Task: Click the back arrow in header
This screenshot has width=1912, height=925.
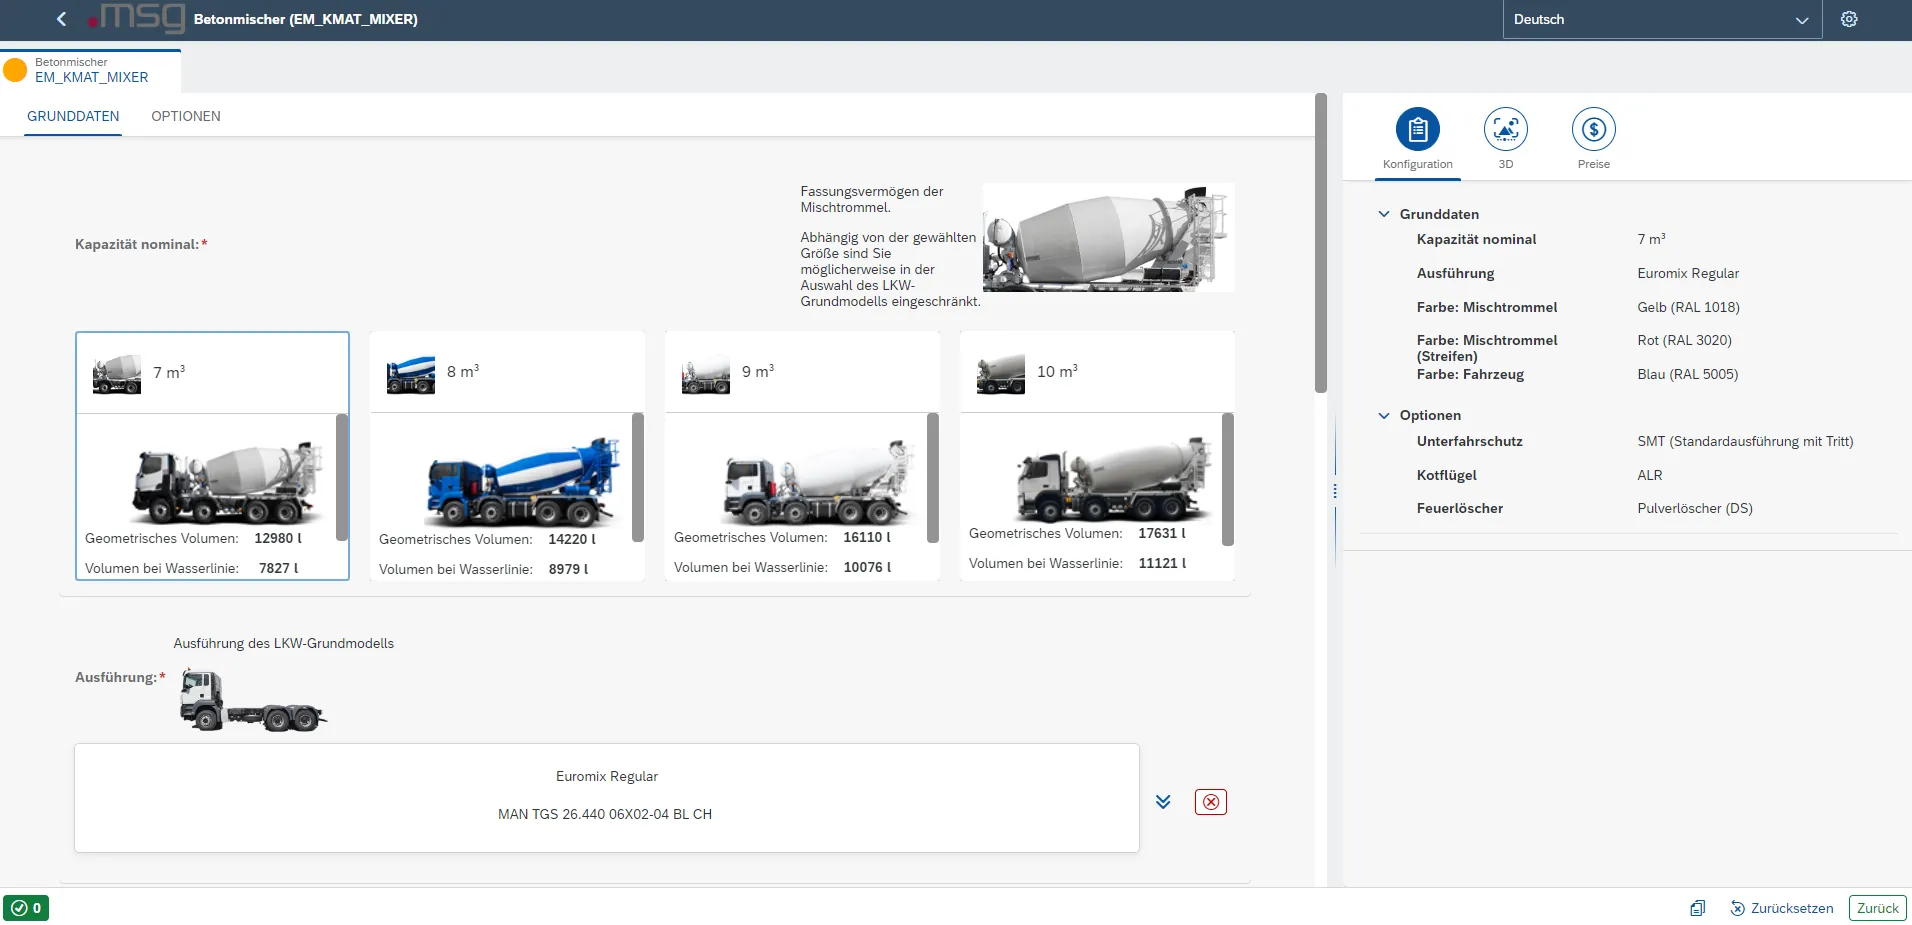Action: point(62,19)
